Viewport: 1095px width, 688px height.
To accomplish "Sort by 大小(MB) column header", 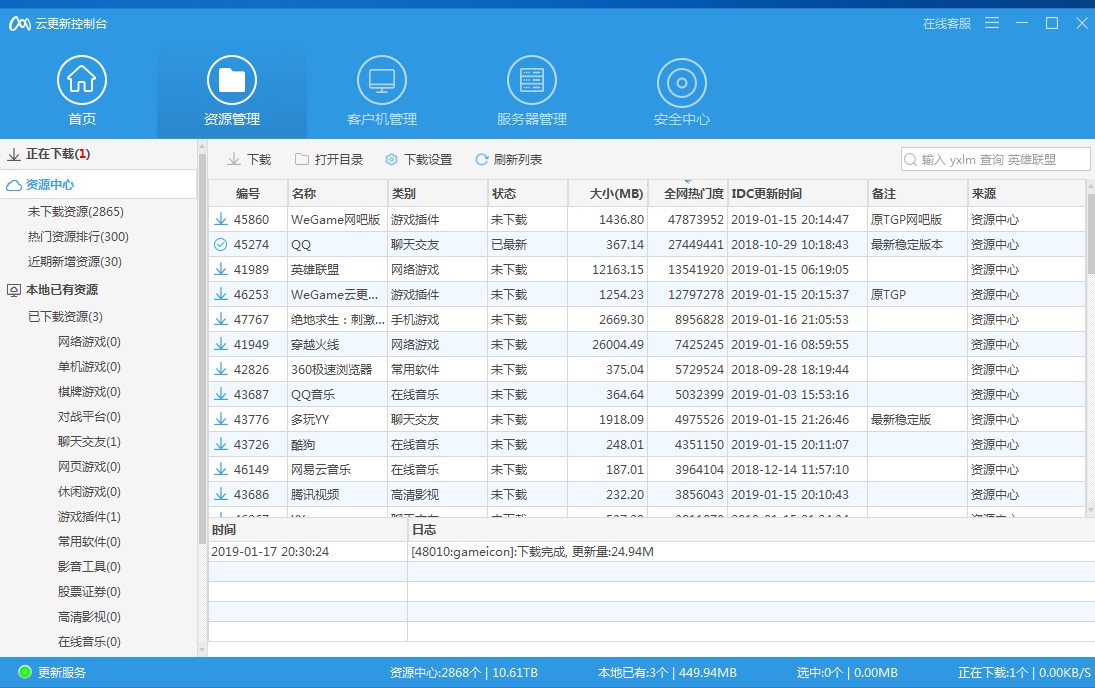I will point(608,193).
